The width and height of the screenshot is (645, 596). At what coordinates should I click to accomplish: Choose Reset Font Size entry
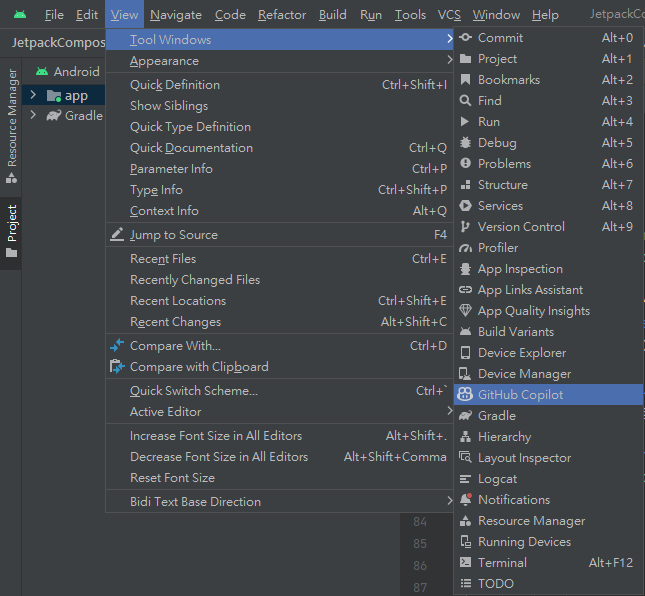pyautogui.click(x=279, y=478)
